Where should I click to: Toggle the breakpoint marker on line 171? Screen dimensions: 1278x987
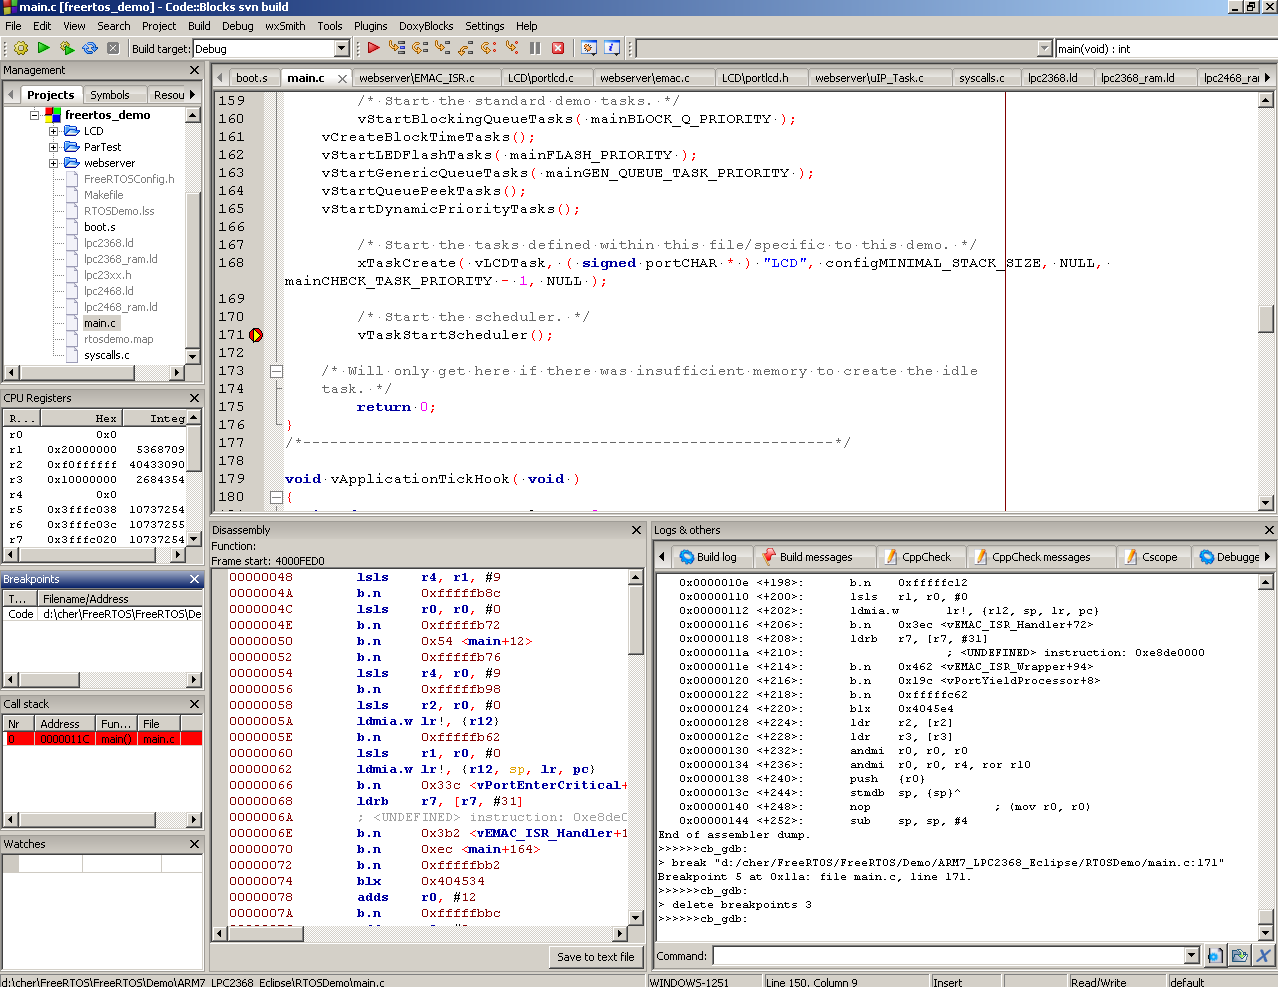pyautogui.click(x=256, y=335)
